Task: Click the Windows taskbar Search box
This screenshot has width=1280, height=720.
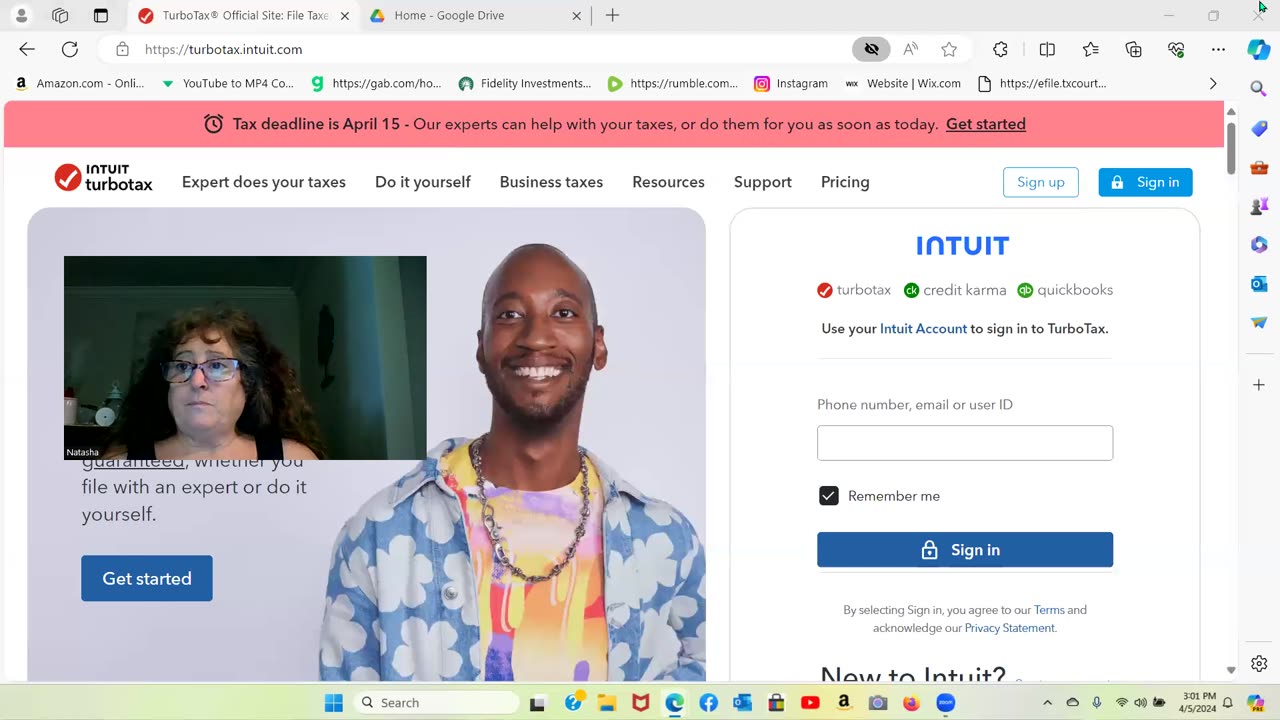Action: (x=437, y=703)
